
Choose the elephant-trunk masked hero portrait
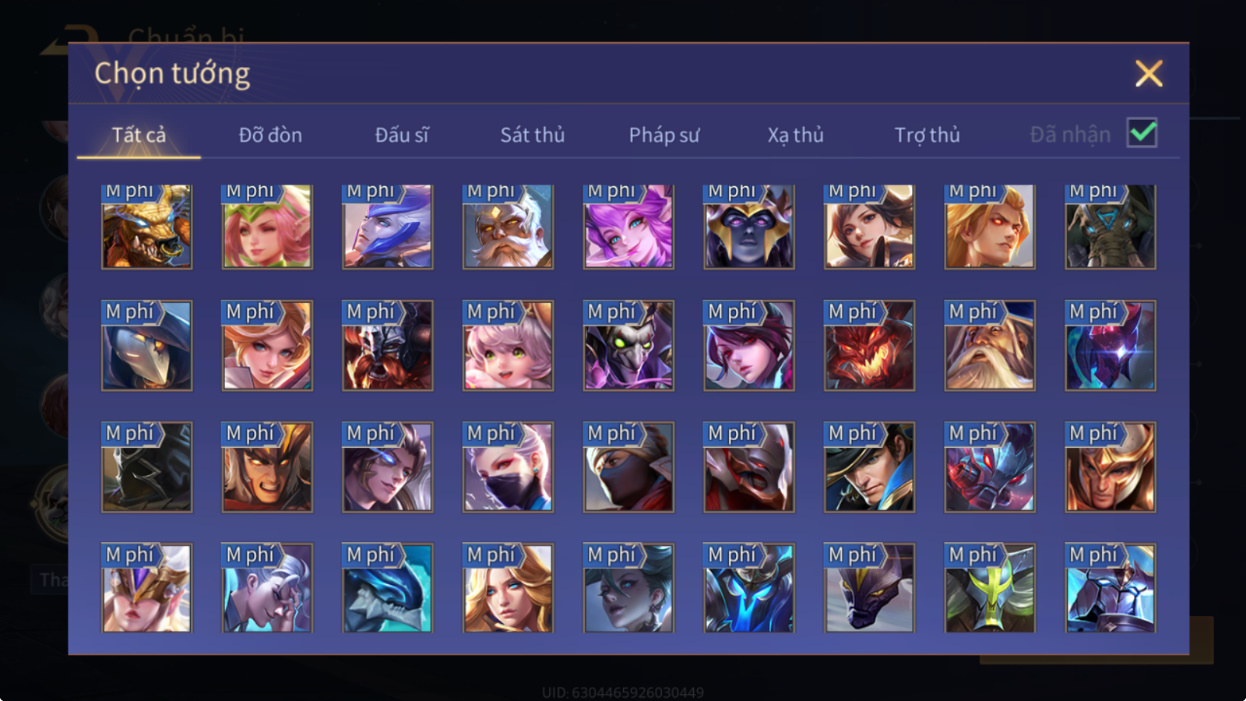(x=1110, y=226)
